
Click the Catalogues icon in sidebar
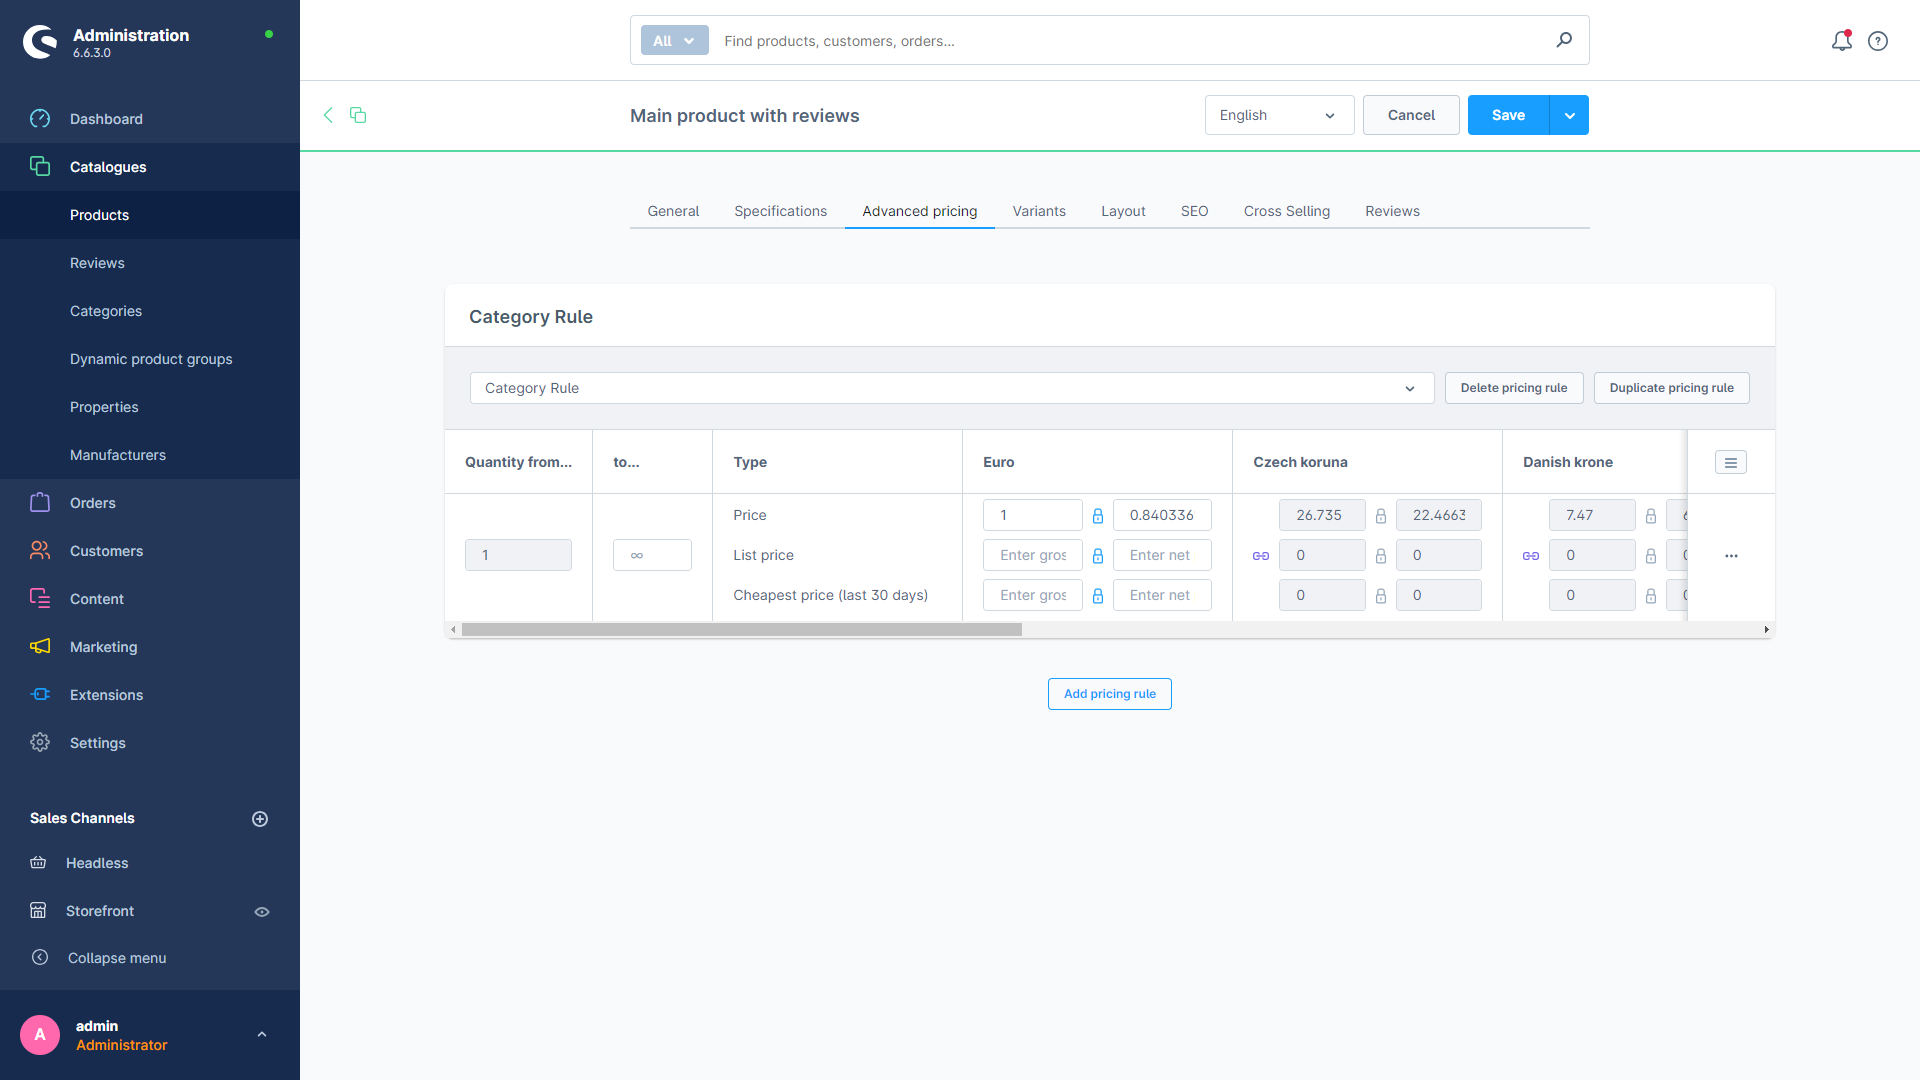tap(40, 166)
